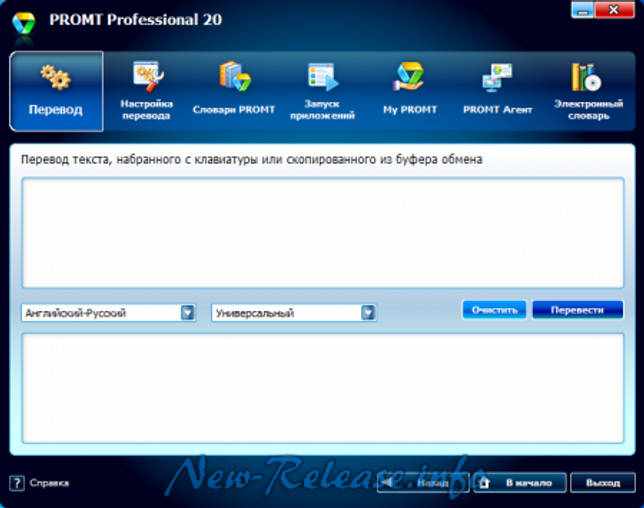The width and height of the screenshot is (644, 508).
Task: Click in the upper source text box
Action: tap(323, 232)
